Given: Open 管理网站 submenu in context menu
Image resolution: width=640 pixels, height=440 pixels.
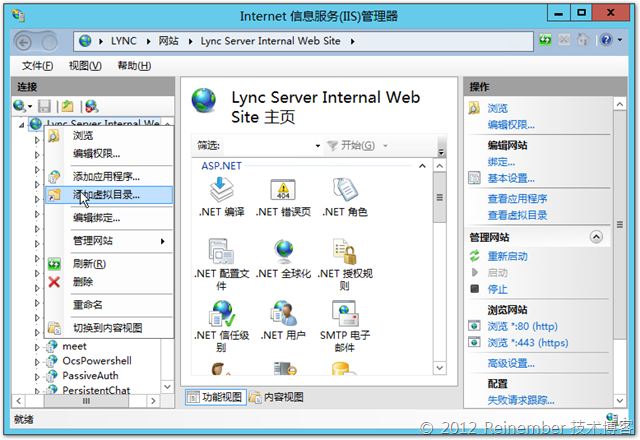Looking at the screenshot, I should tap(109, 241).
